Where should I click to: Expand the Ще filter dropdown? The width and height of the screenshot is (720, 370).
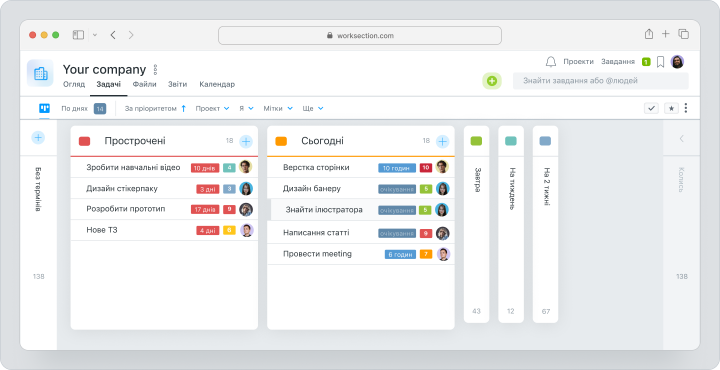click(313, 108)
